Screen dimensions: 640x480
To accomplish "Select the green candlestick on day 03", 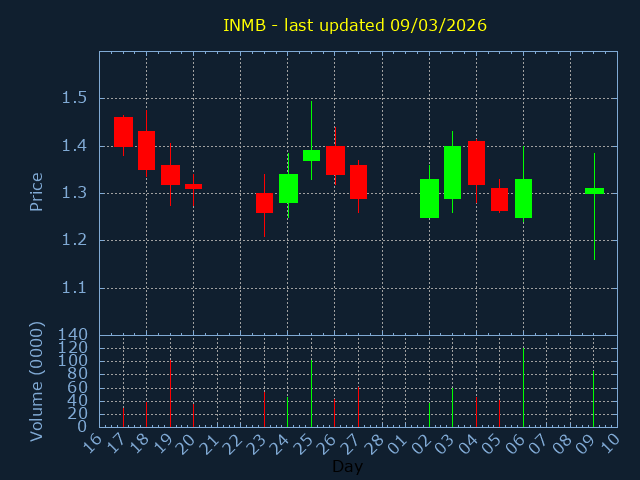I will (452, 172).
